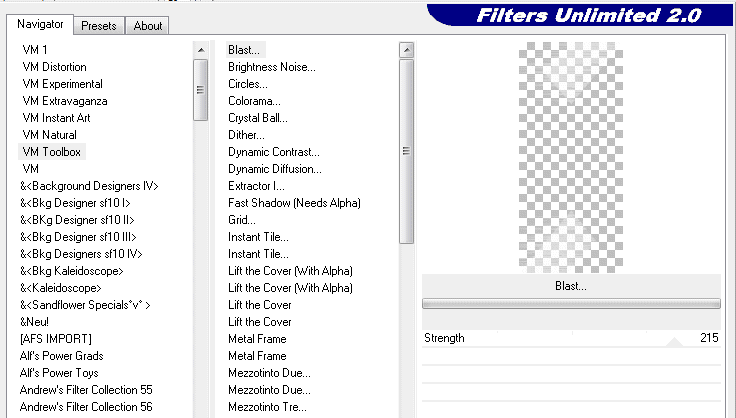This screenshot has width=736, height=418.
Task: Choose the Dither... filter
Action: (246, 135)
